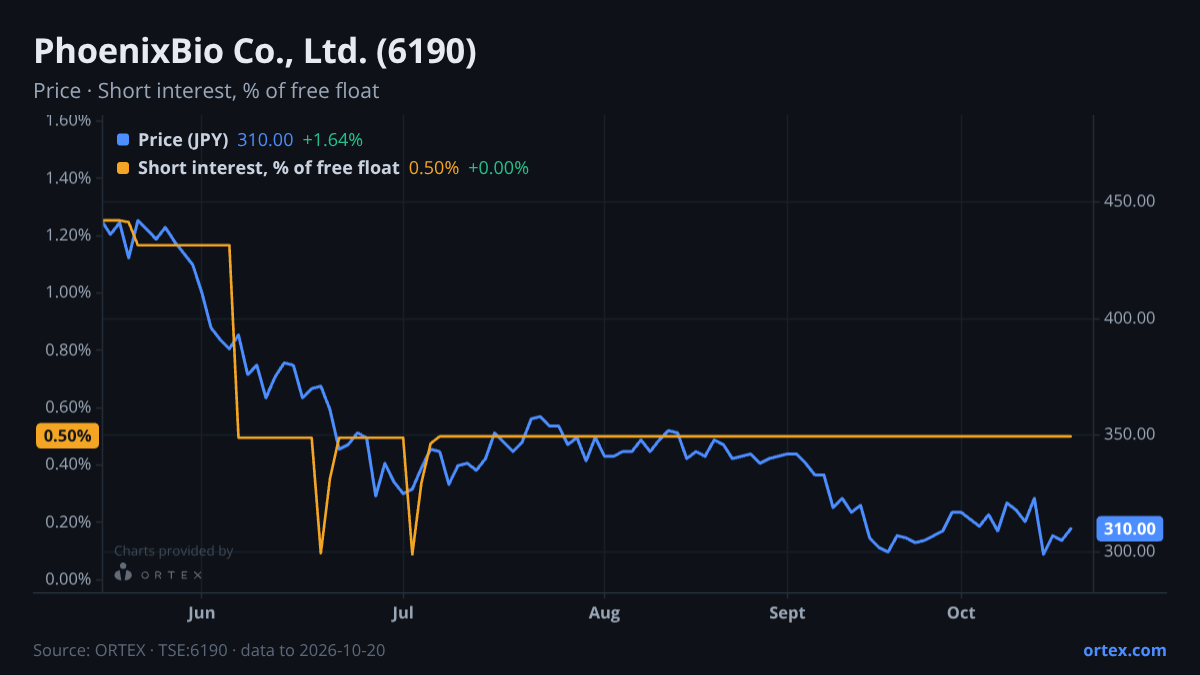The image size is (1200, 675).
Task: Click the subtitle 'Price · Short interest, % of free float'
Action: [x=206, y=91]
